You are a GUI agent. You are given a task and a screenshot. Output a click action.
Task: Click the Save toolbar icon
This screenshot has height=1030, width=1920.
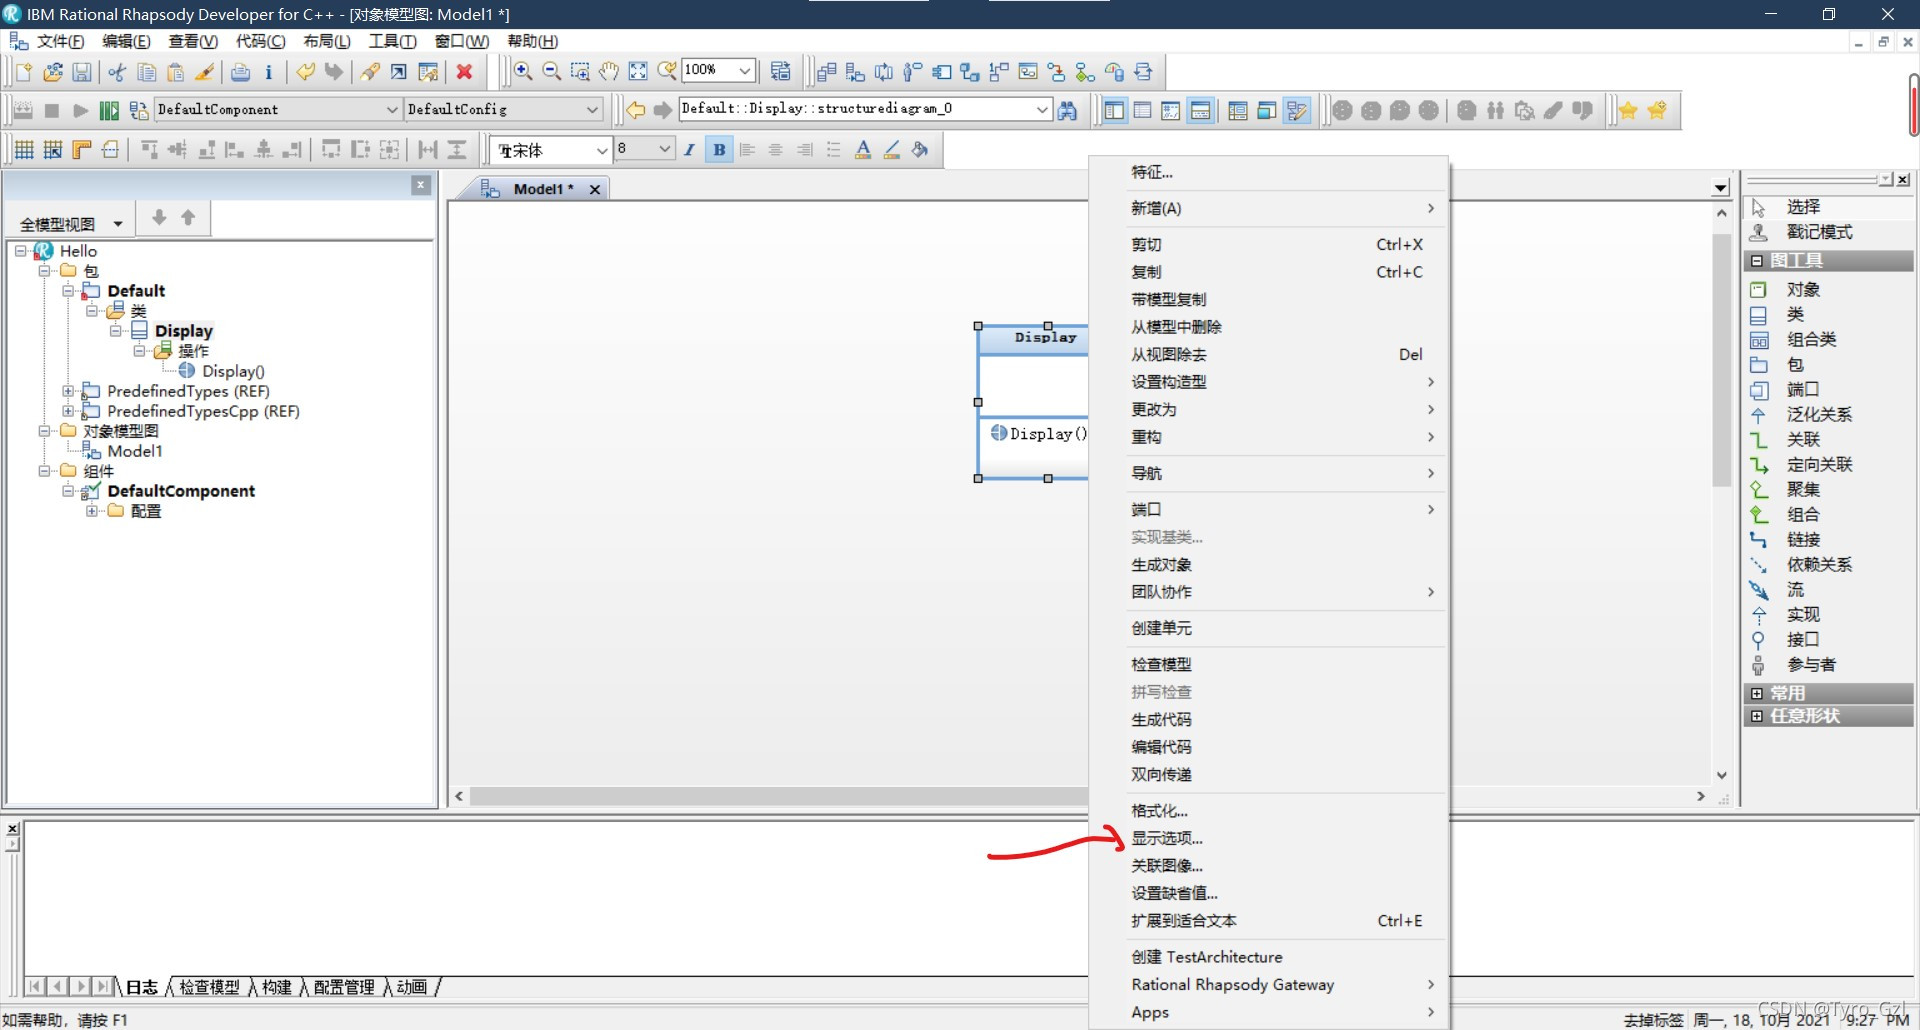pyautogui.click(x=82, y=72)
